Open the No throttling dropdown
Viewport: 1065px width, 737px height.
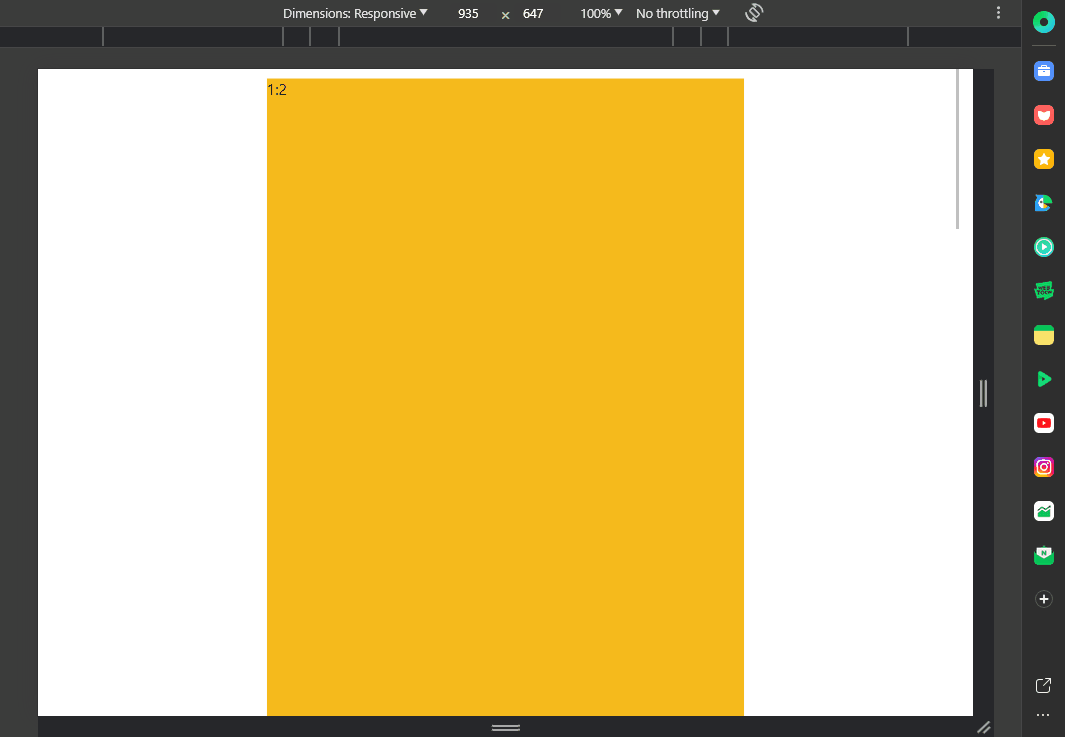pyautogui.click(x=677, y=14)
